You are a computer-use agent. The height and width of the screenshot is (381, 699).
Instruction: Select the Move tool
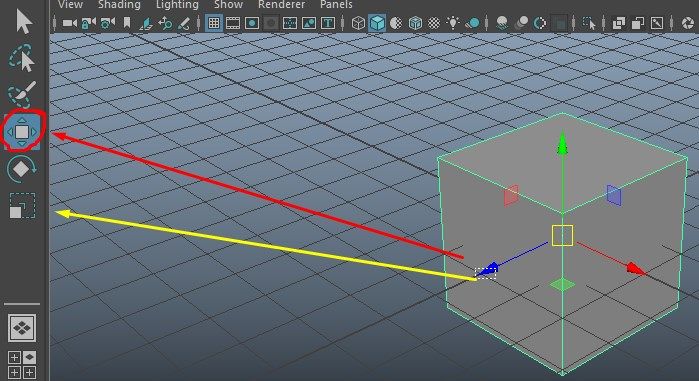point(22,131)
